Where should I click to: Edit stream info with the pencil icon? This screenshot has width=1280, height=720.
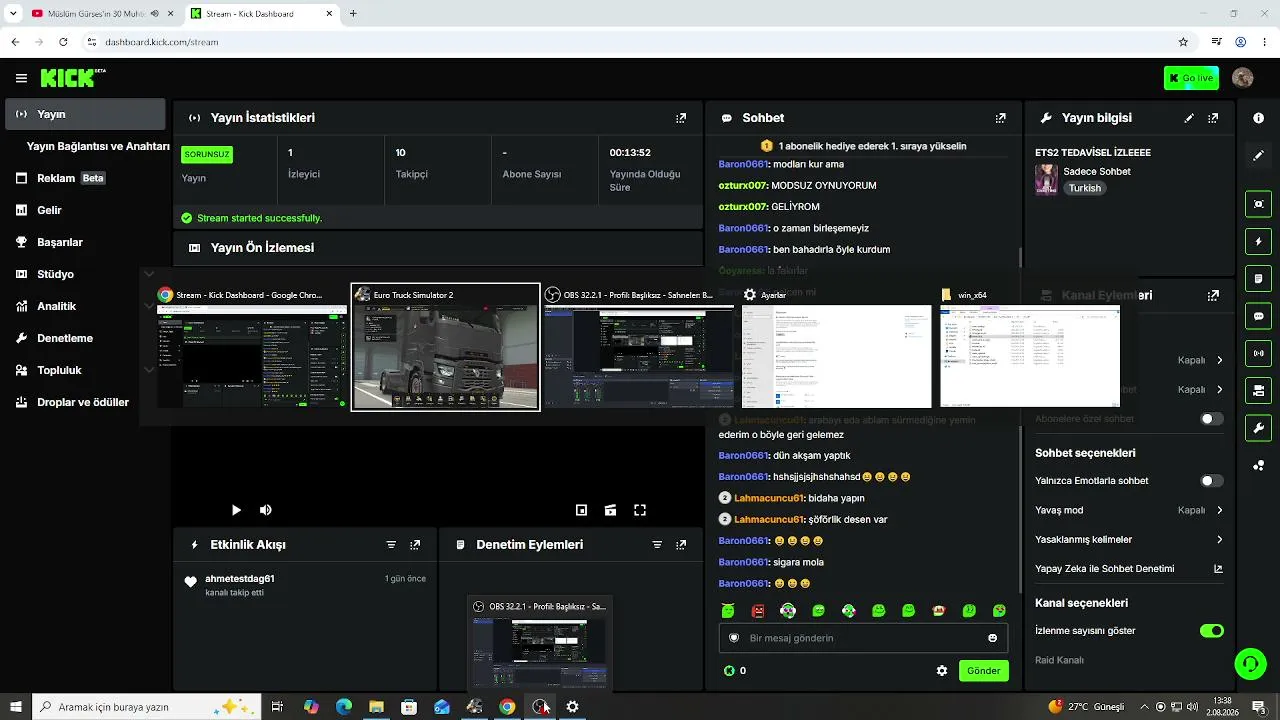[x=1189, y=118]
